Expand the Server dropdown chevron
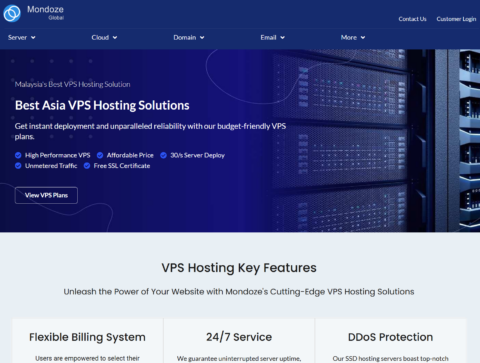This screenshot has width=480, height=363. point(33,38)
